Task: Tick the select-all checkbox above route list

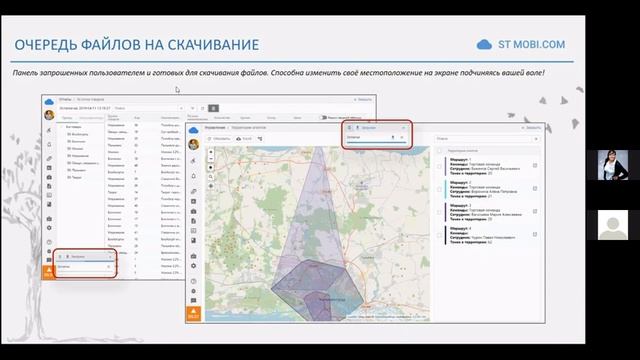Action: 440,151
